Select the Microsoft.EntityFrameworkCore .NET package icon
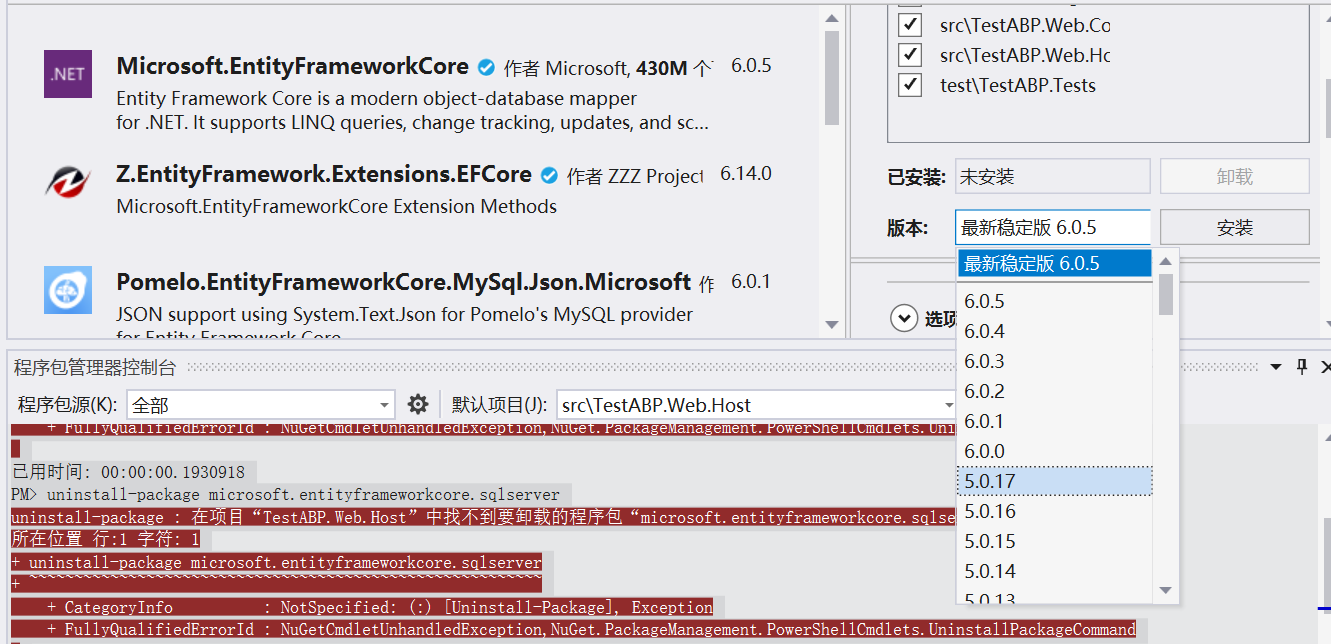This screenshot has width=1331, height=644. (x=68, y=74)
